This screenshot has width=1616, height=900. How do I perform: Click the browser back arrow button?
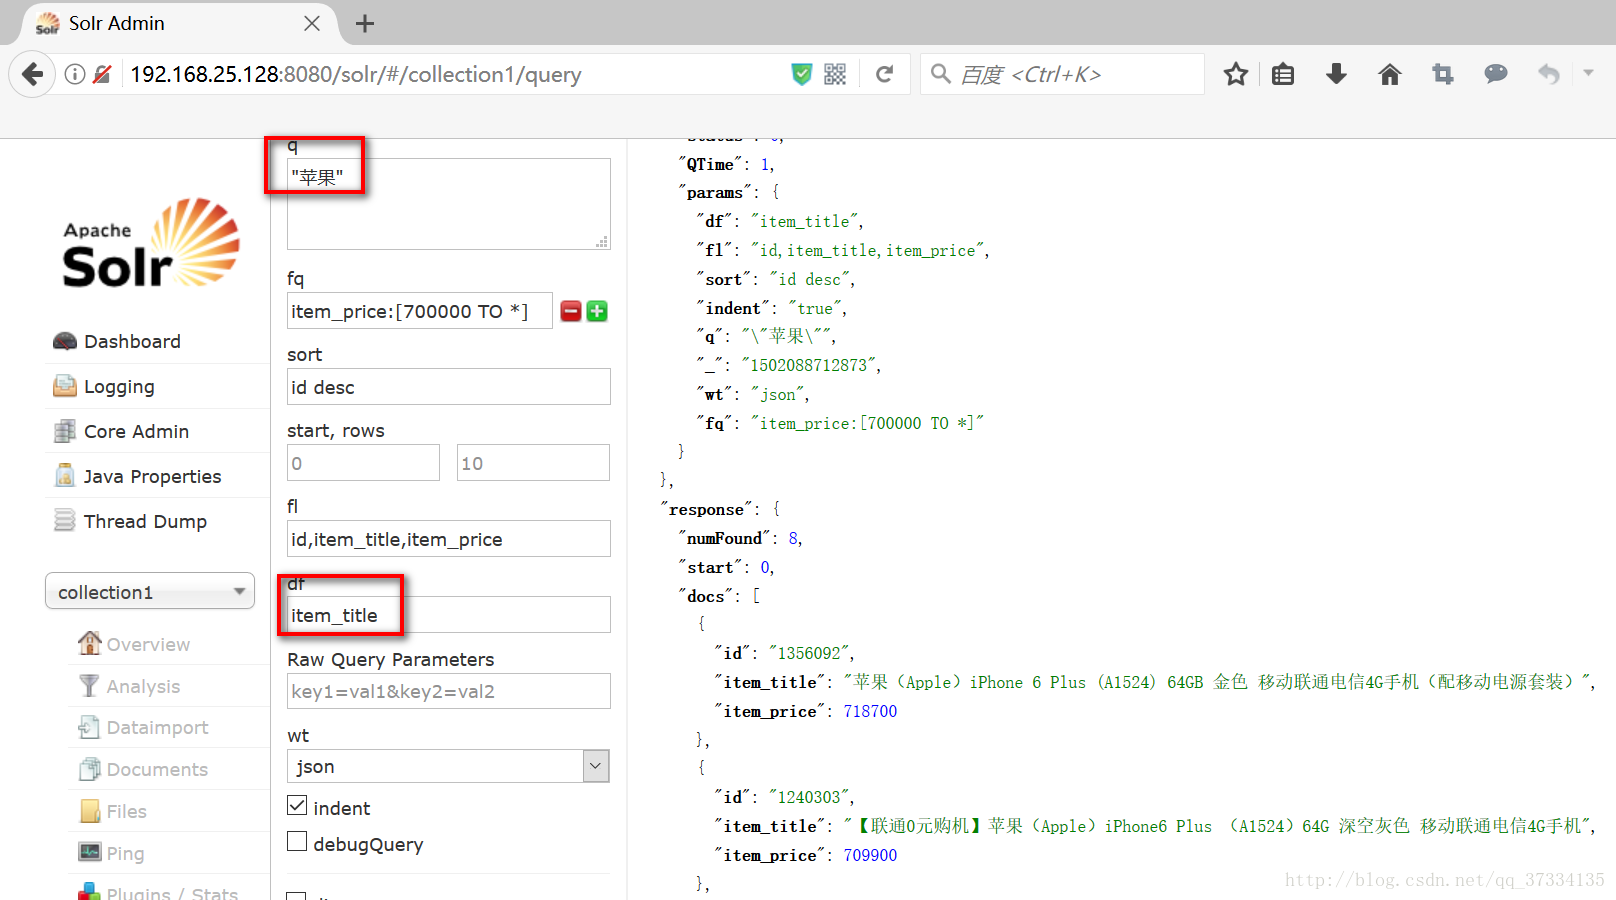point(33,74)
